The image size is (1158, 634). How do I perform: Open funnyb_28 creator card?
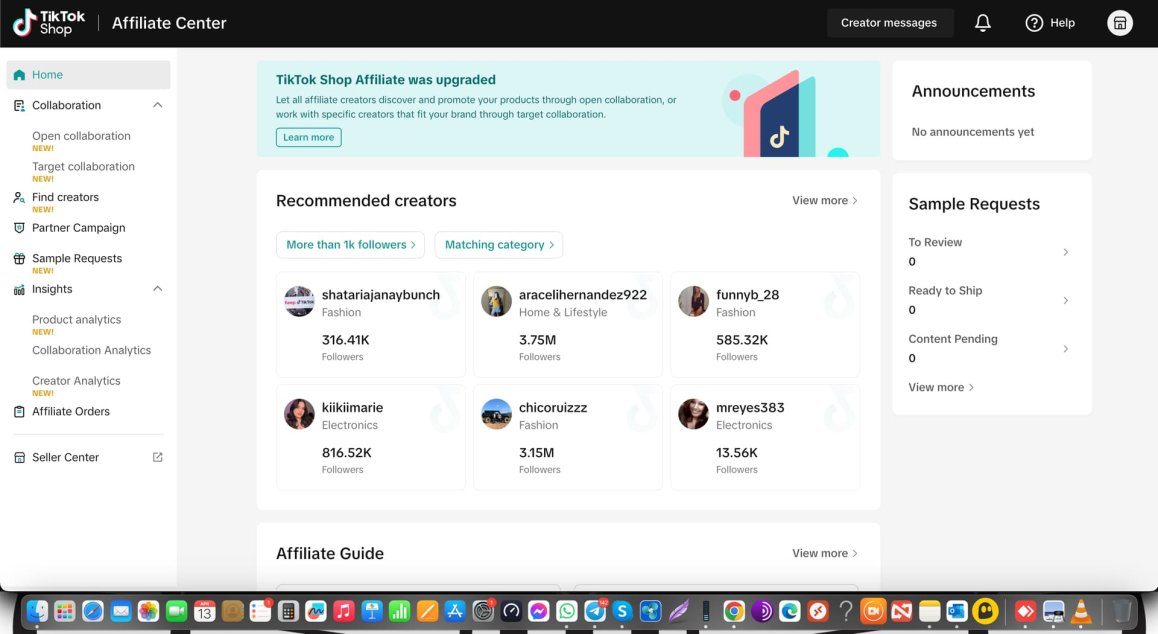(765, 324)
